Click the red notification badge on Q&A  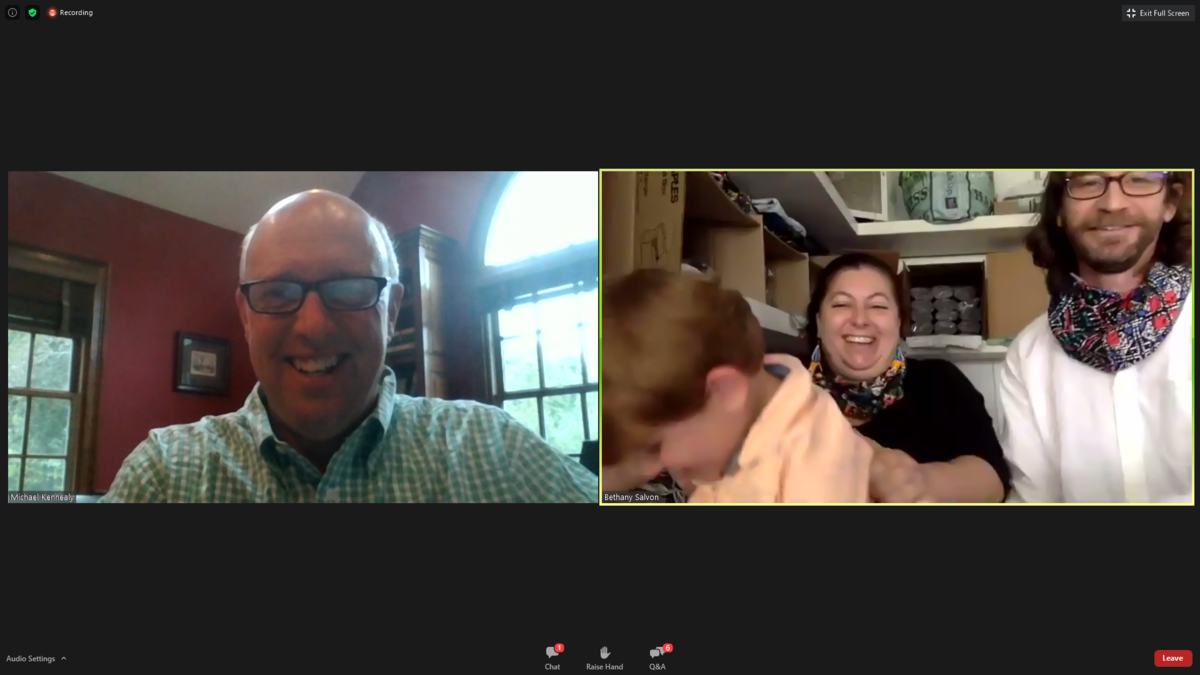point(667,648)
